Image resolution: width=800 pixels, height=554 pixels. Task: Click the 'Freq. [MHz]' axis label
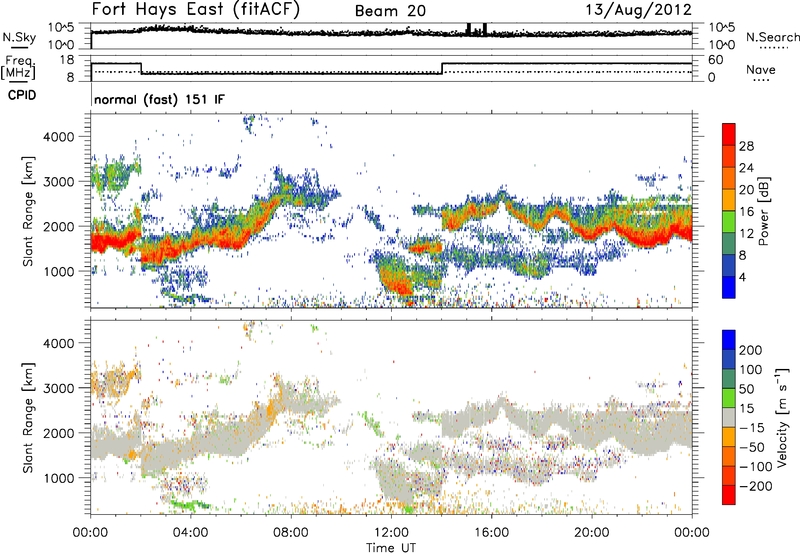[18, 68]
